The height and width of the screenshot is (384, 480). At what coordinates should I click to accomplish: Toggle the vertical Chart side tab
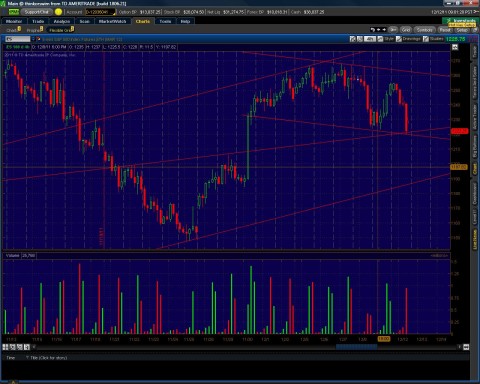pyautogui.click(x=475, y=169)
